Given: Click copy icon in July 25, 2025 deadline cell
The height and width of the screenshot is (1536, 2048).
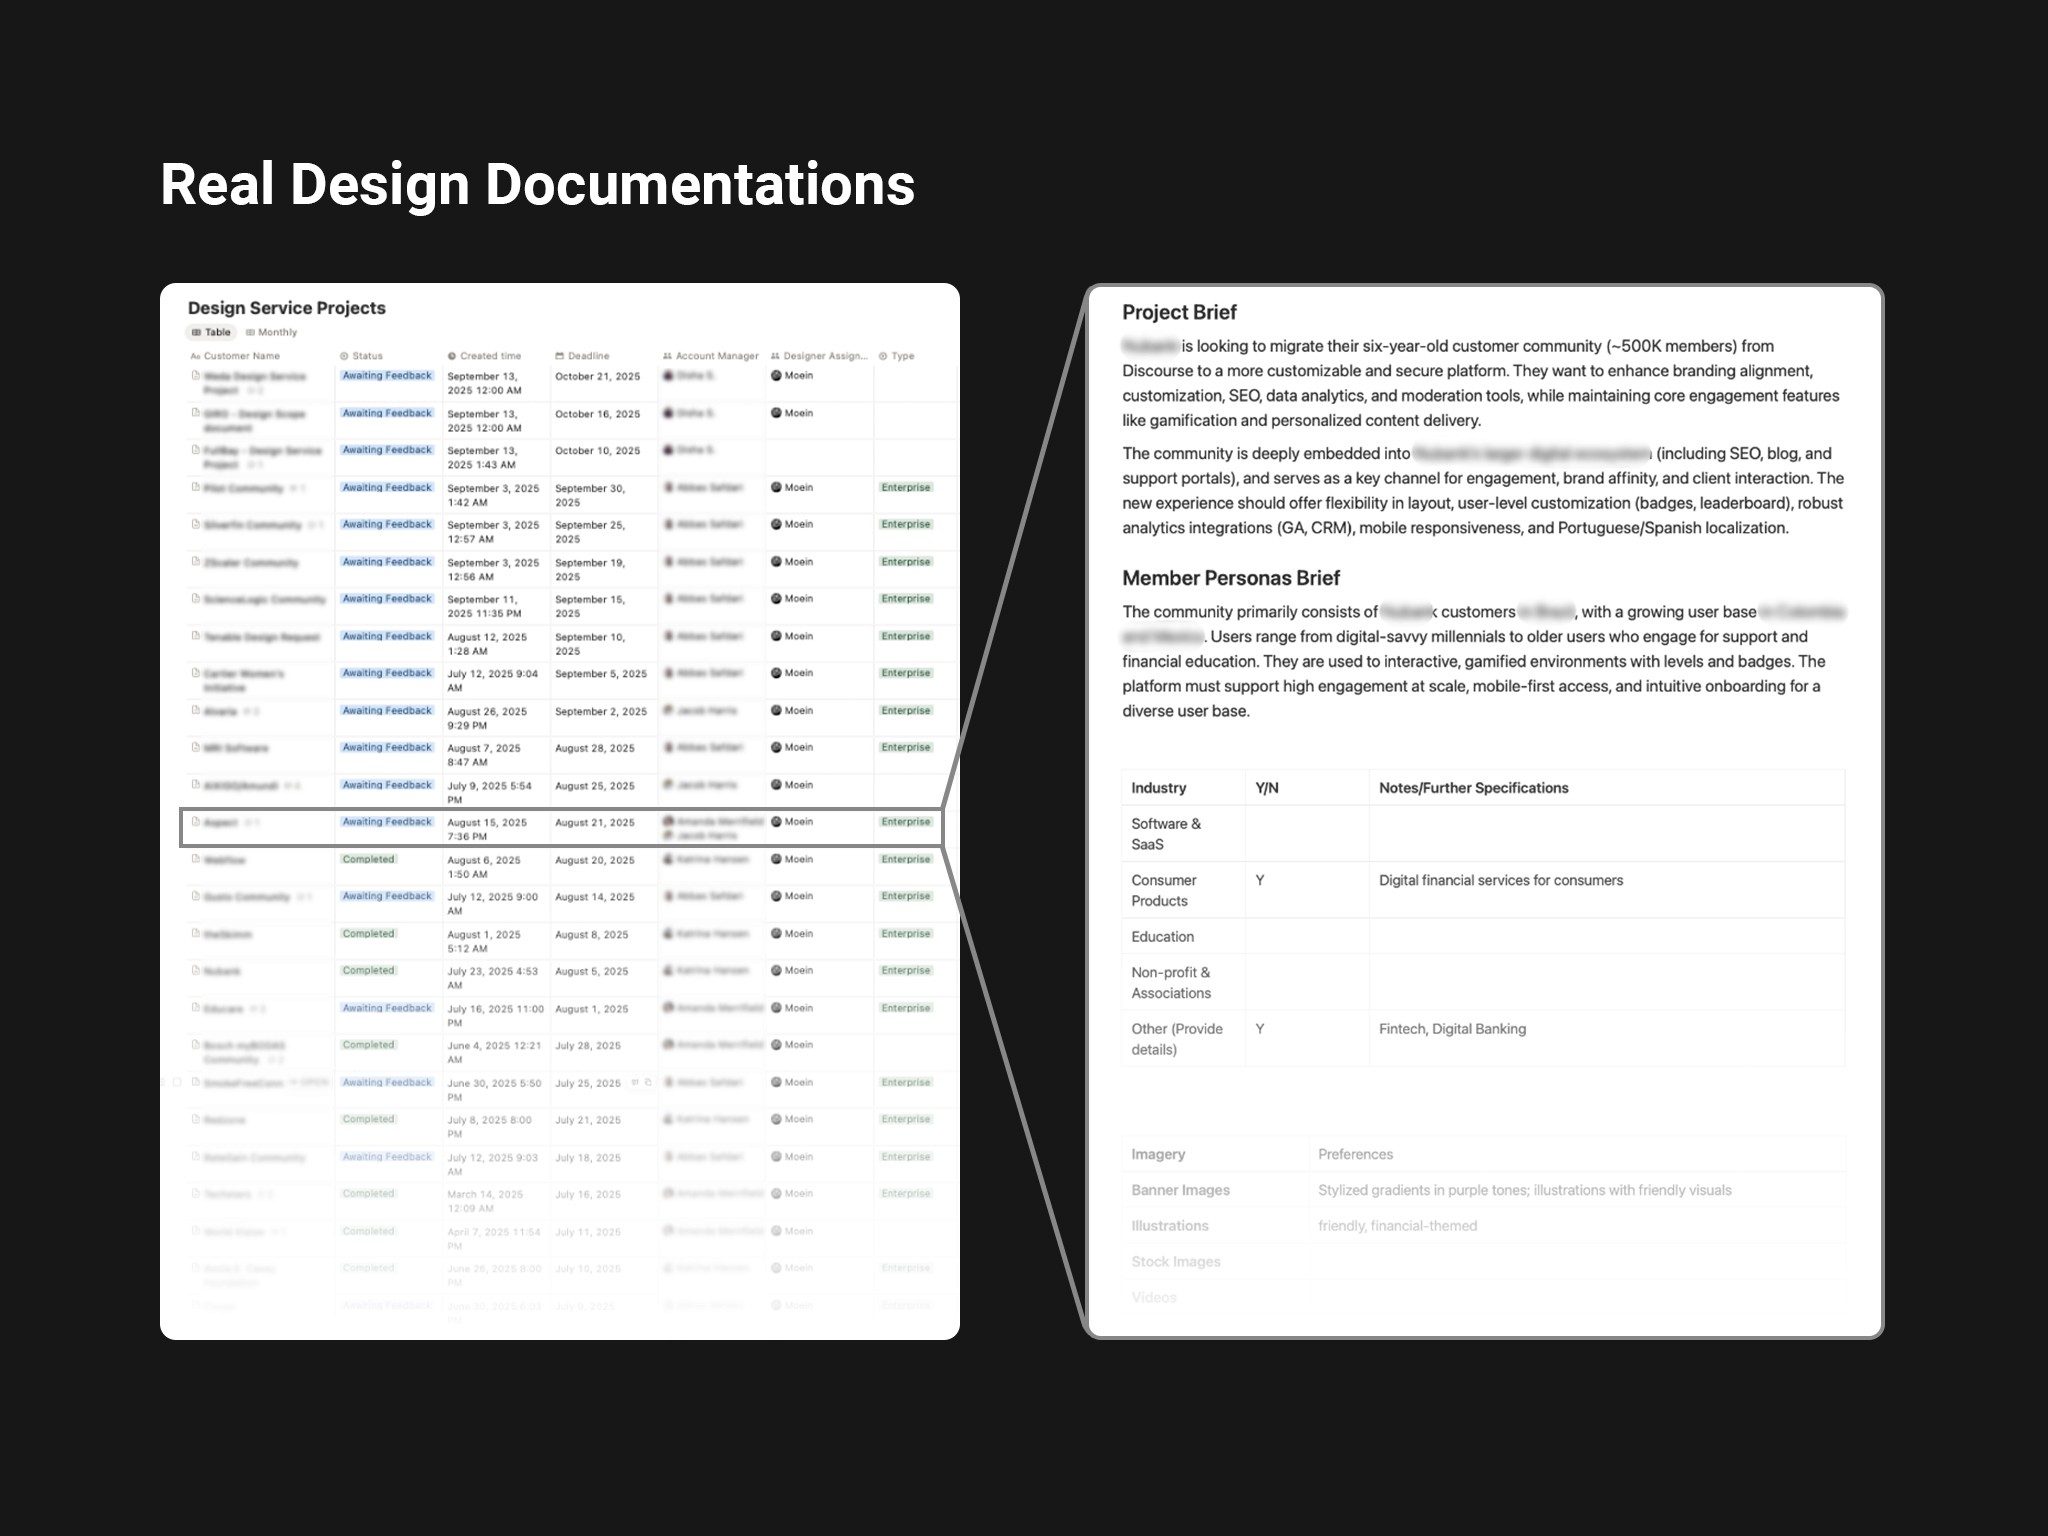Looking at the screenshot, I should tap(648, 1082).
